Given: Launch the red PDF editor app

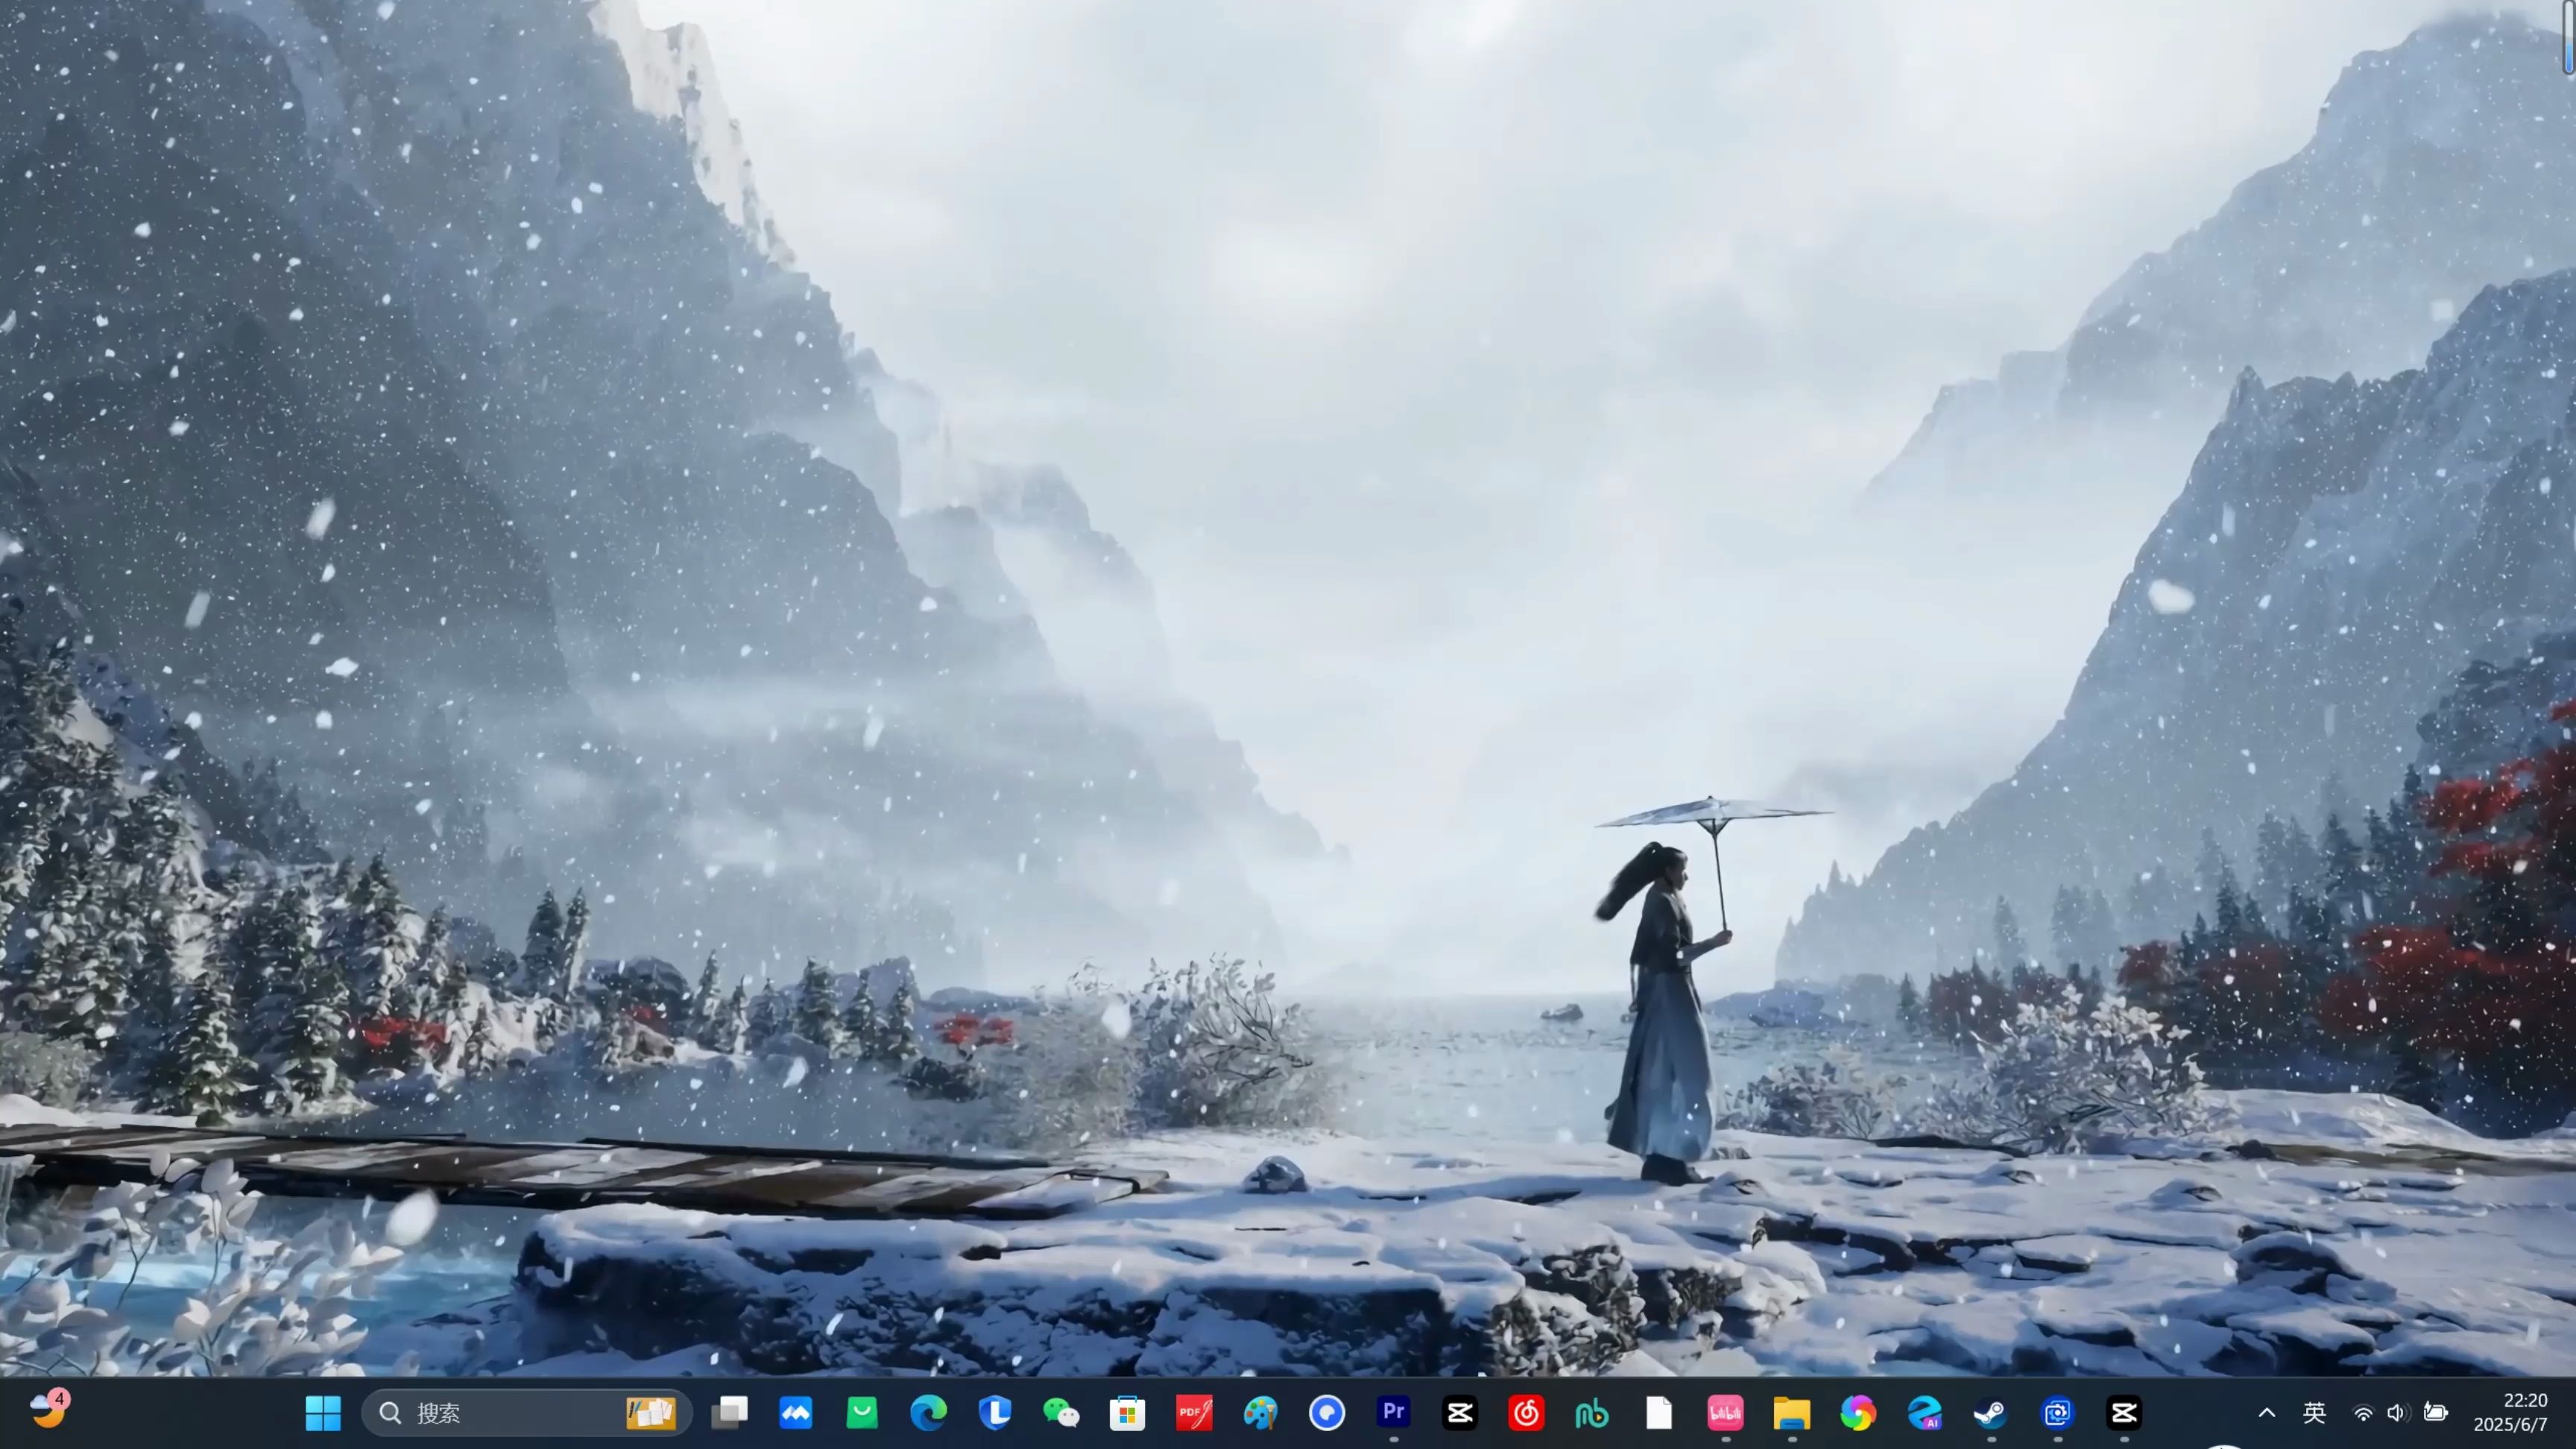Looking at the screenshot, I should pyautogui.click(x=1194, y=1413).
